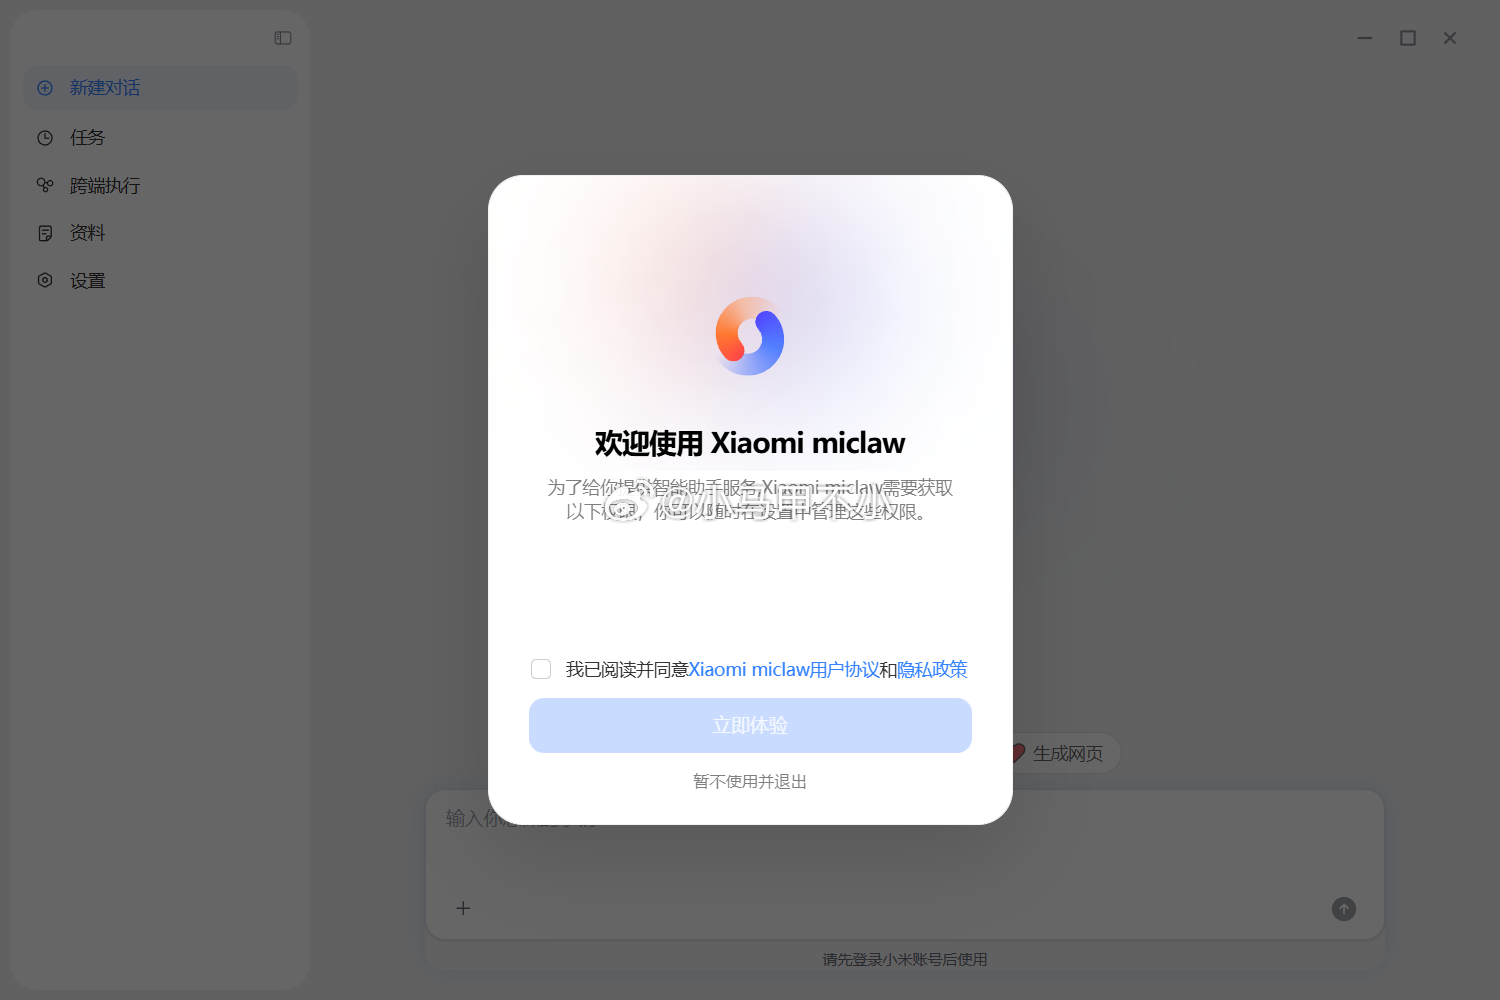The width and height of the screenshot is (1500, 1000).
Task: Click the cross-device icon beside 跨端执行
Action: [45, 185]
